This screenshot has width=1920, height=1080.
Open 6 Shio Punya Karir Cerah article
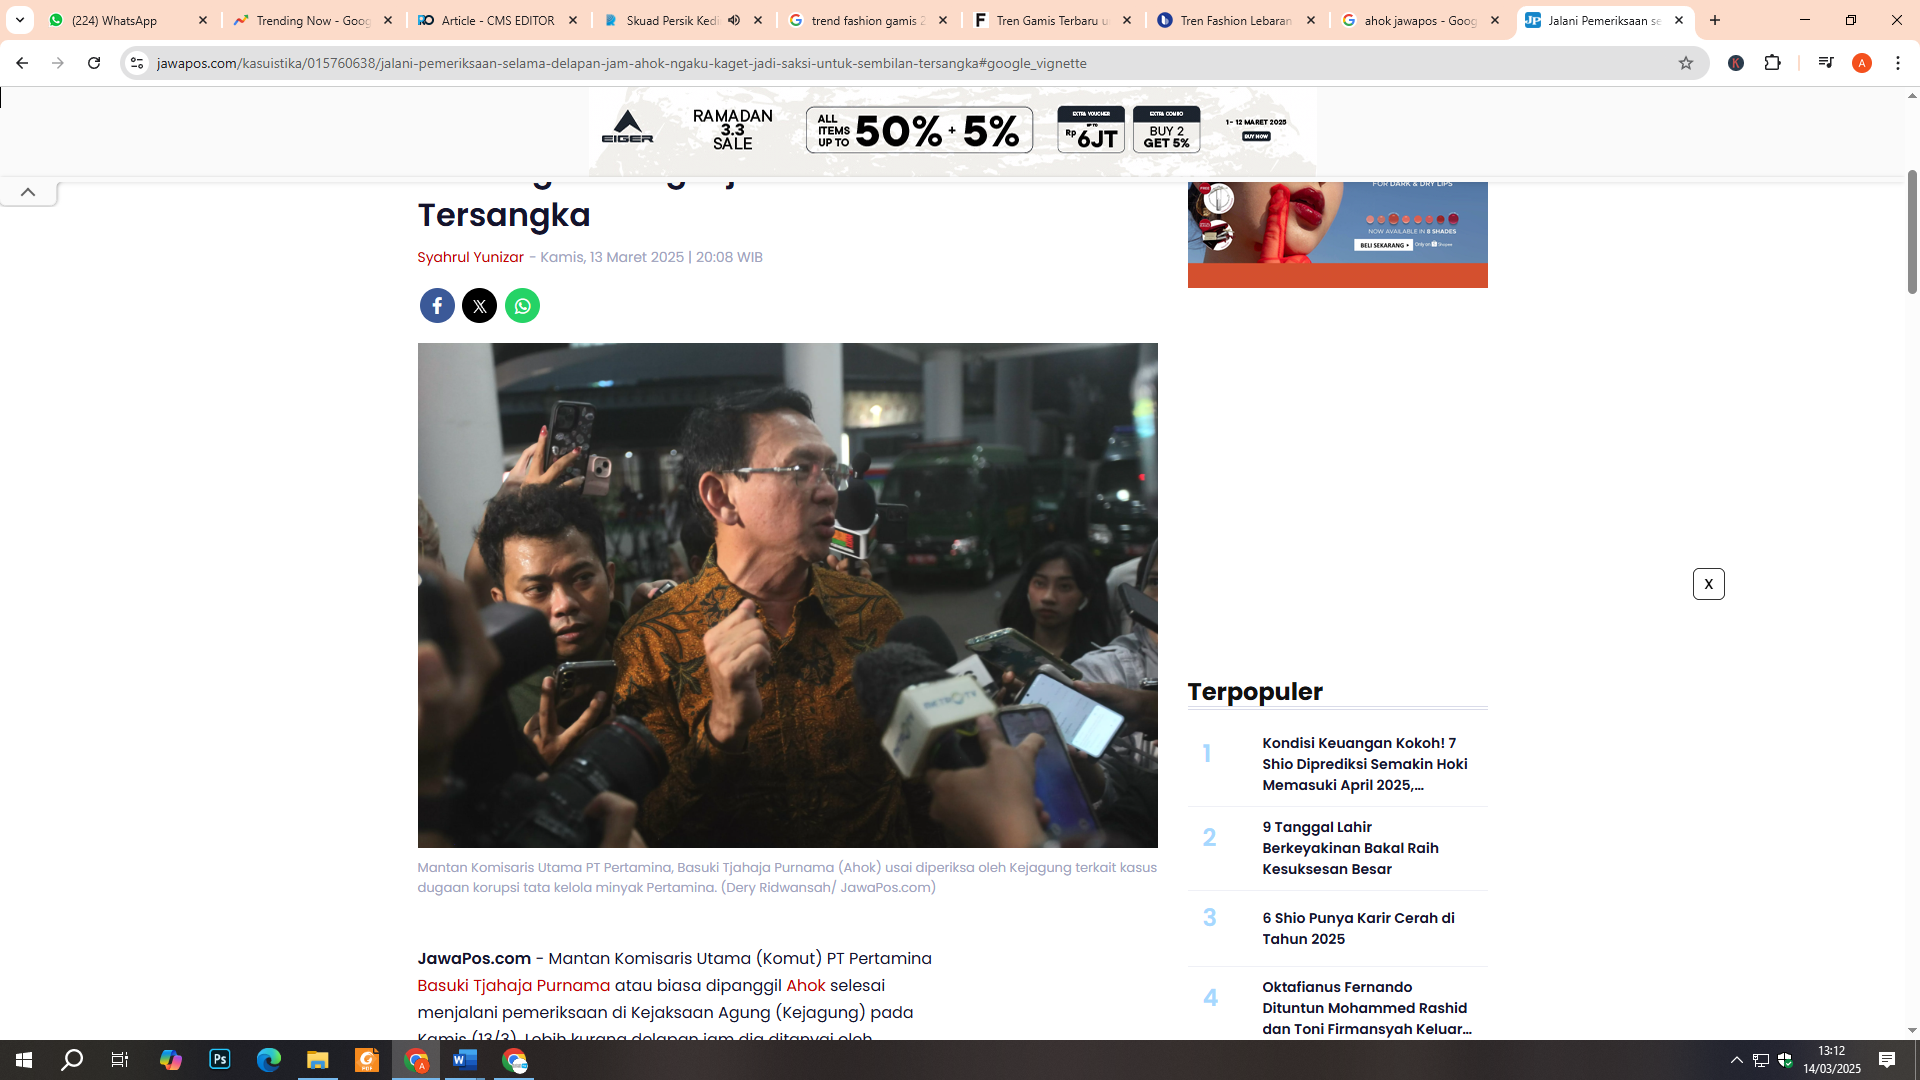click(1358, 928)
